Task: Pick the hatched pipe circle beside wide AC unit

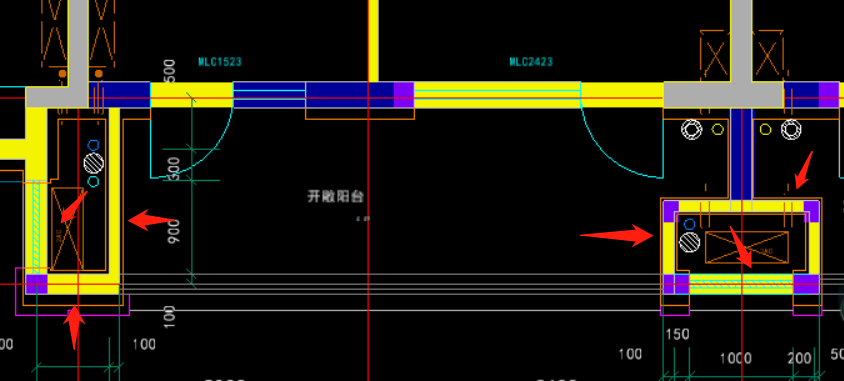Action: click(690, 242)
